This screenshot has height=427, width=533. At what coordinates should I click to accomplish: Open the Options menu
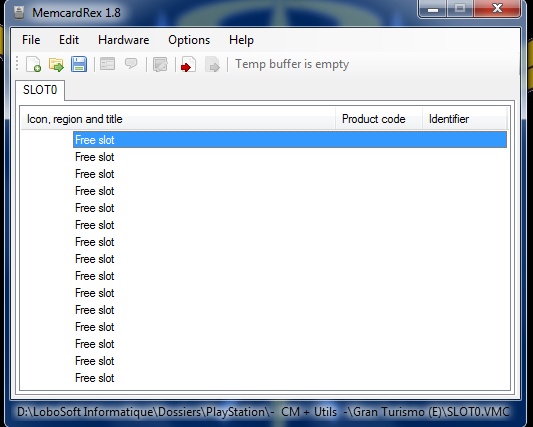point(189,40)
